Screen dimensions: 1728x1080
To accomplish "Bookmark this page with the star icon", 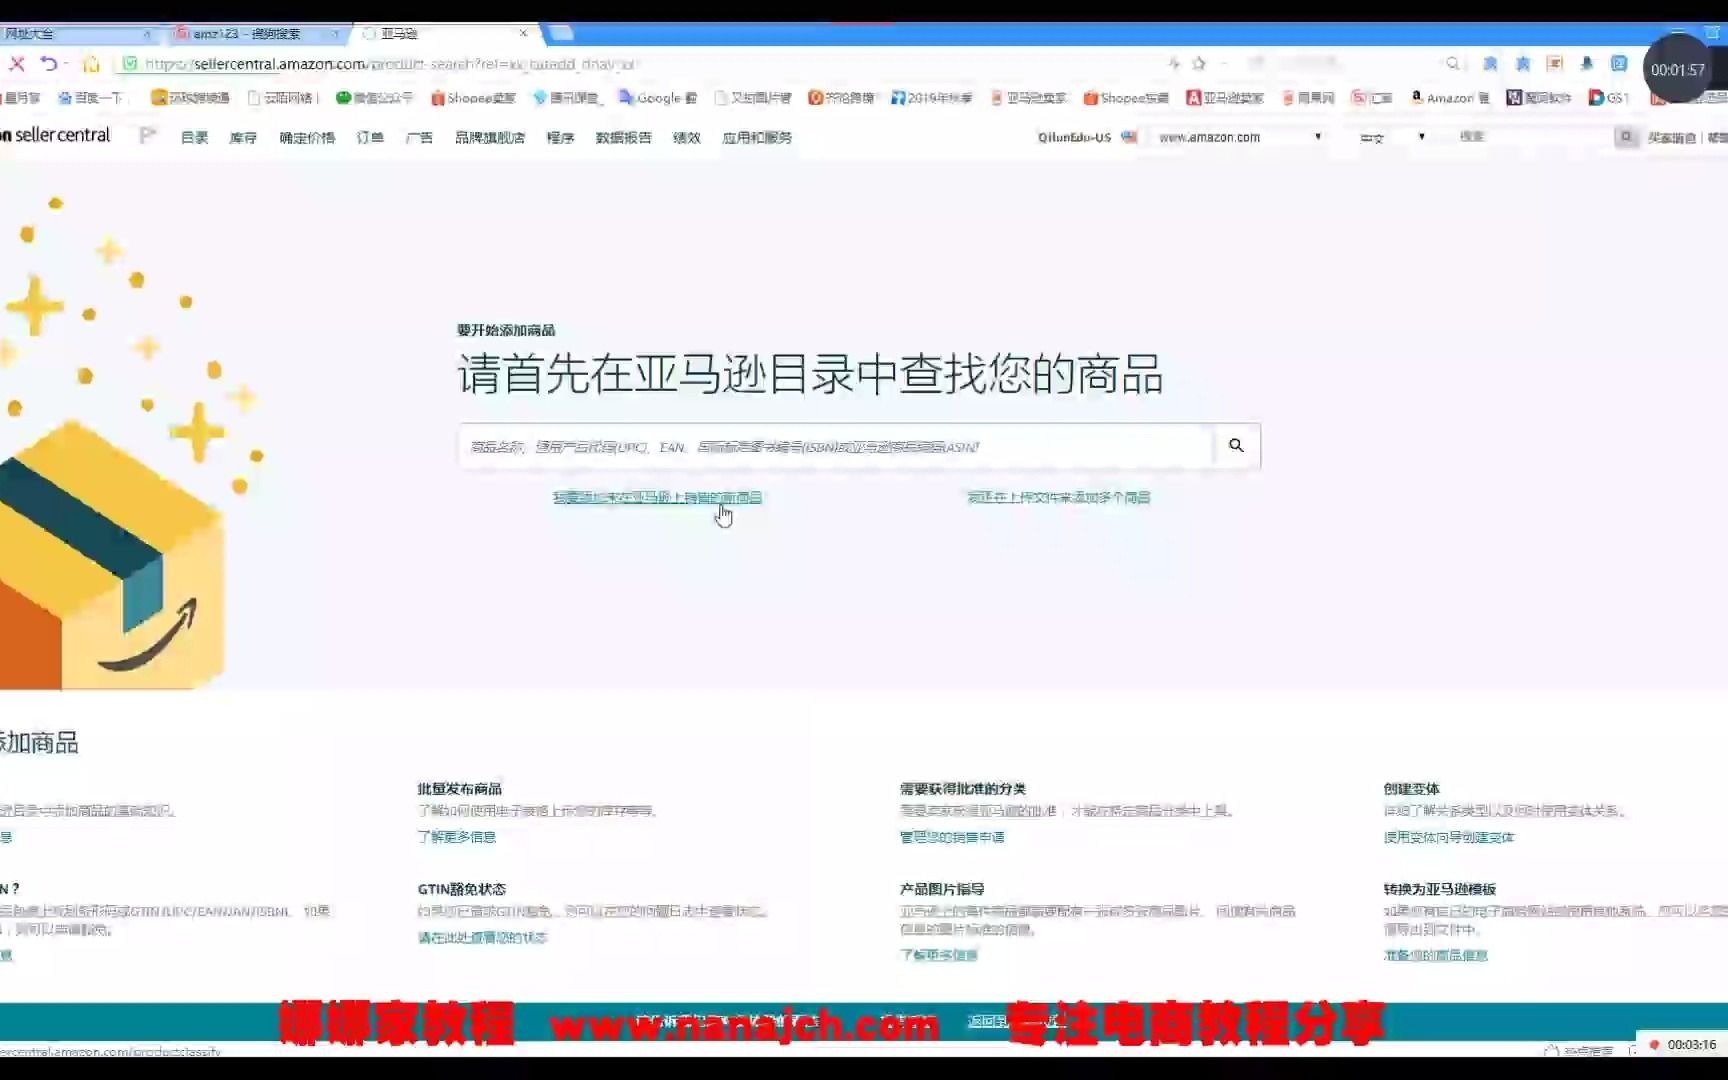I will click(1199, 63).
